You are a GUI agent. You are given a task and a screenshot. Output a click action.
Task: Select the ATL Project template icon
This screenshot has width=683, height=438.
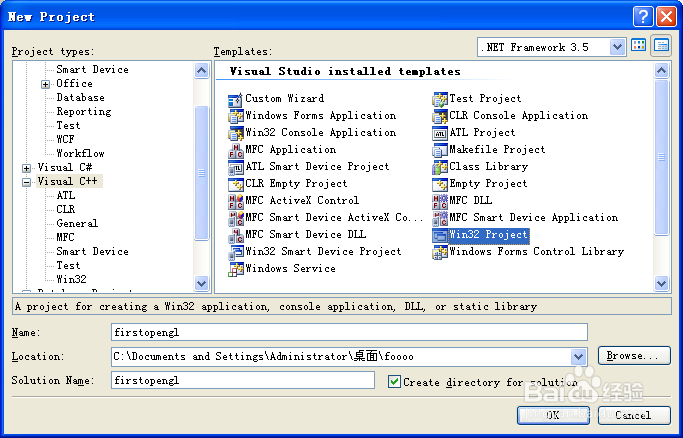pyautogui.click(x=440, y=134)
